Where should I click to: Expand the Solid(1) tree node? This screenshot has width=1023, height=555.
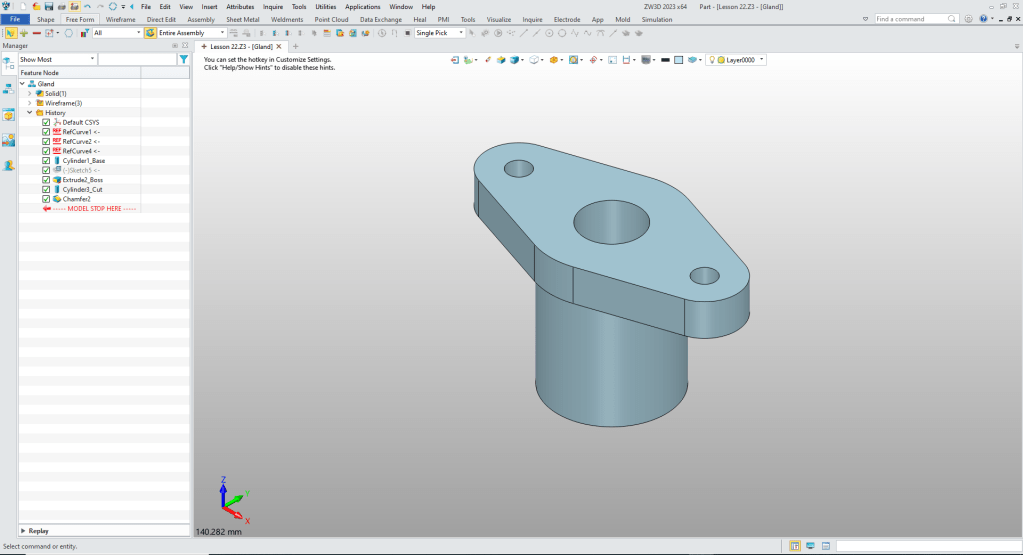(x=30, y=94)
